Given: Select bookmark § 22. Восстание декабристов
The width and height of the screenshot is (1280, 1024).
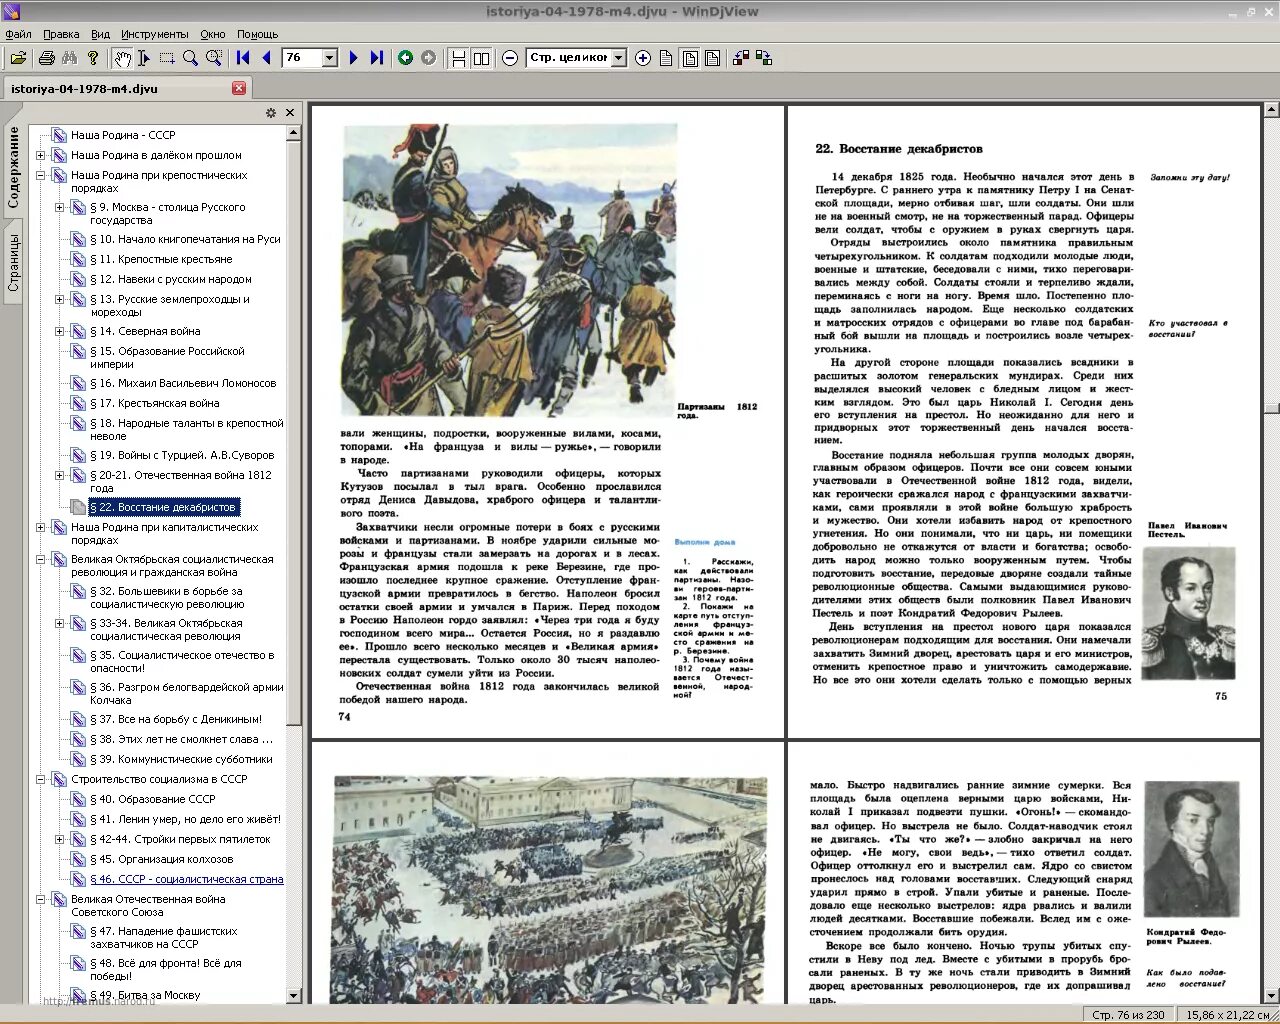Looking at the screenshot, I should (164, 507).
